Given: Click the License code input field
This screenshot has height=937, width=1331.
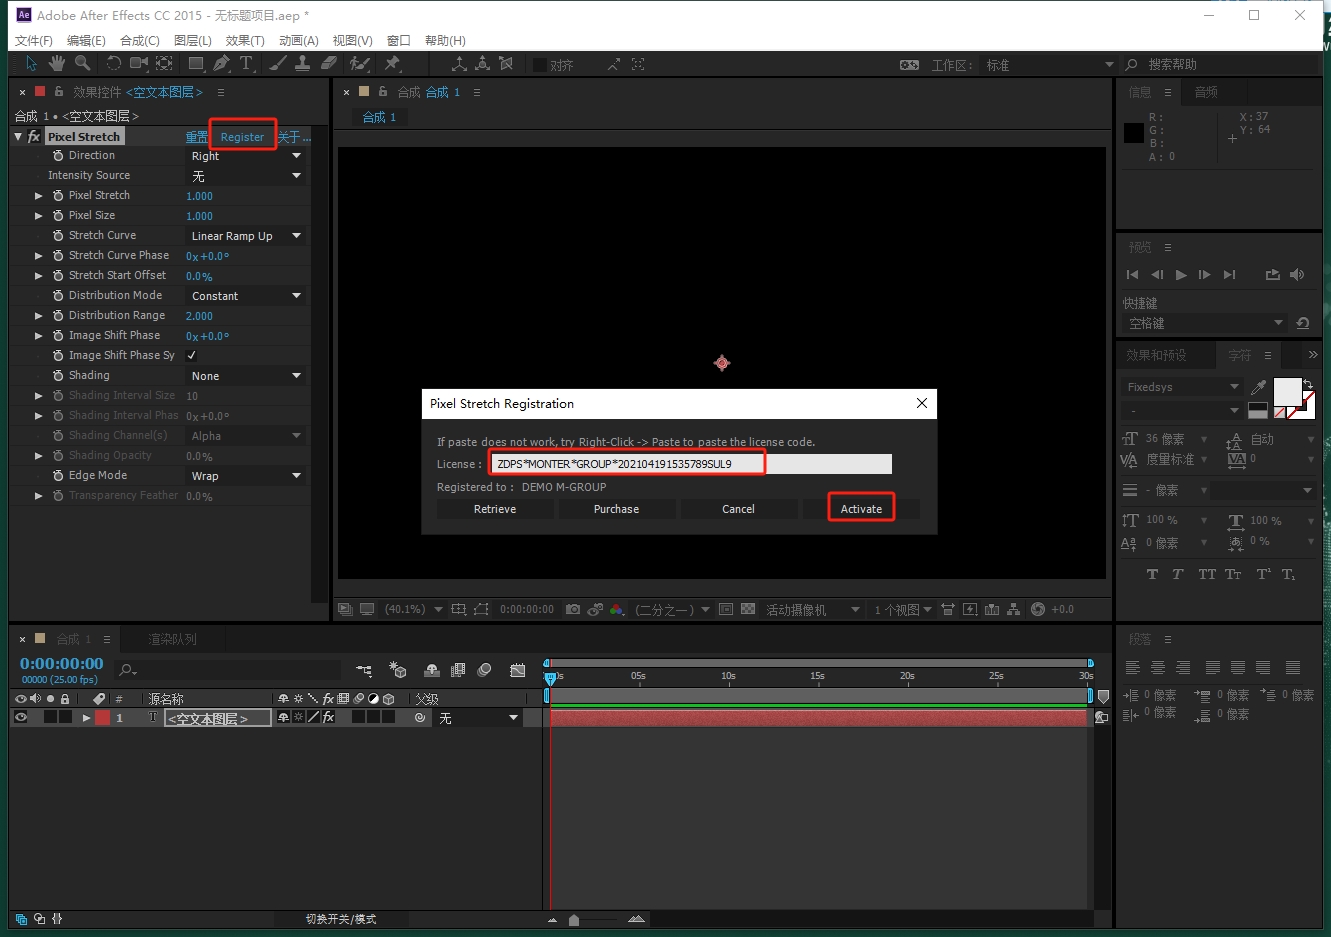Looking at the screenshot, I should [690, 464].
